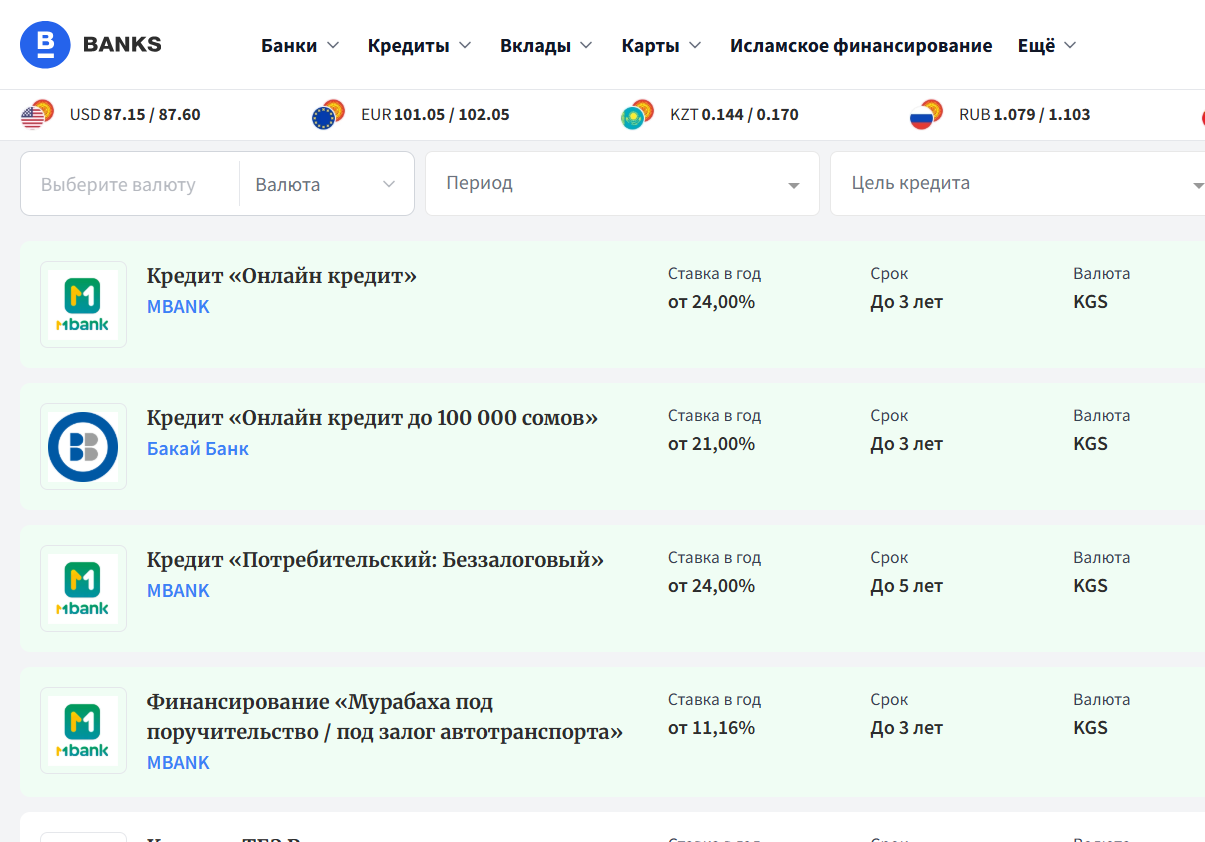Screen dimensions: 1205x842
Task: Focus the Выберите валюту input field
Action: click(x=130, y=184)
